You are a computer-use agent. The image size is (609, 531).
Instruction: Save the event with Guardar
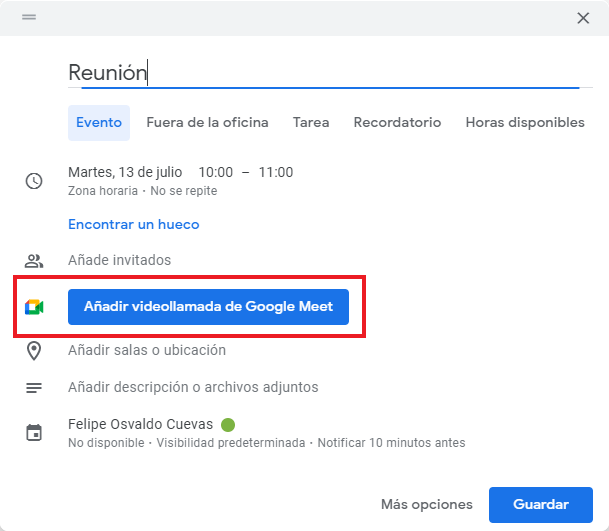click(x=540, y=505)
